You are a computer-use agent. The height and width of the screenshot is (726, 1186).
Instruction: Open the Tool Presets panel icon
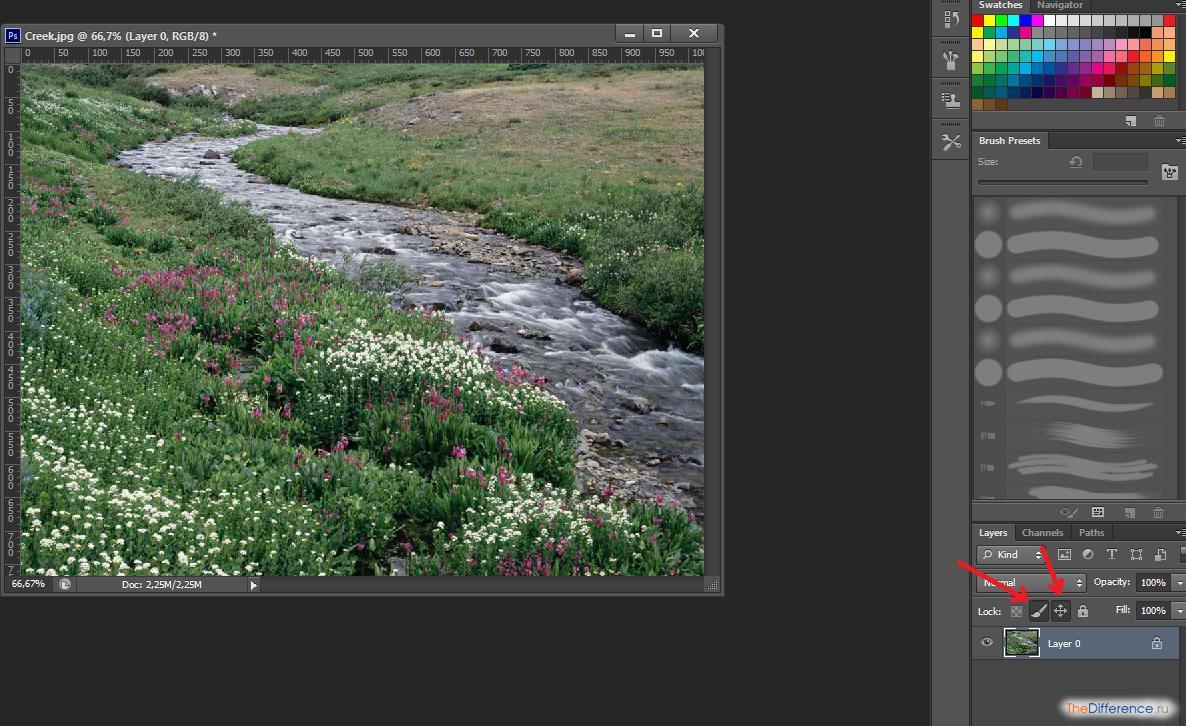951,142
